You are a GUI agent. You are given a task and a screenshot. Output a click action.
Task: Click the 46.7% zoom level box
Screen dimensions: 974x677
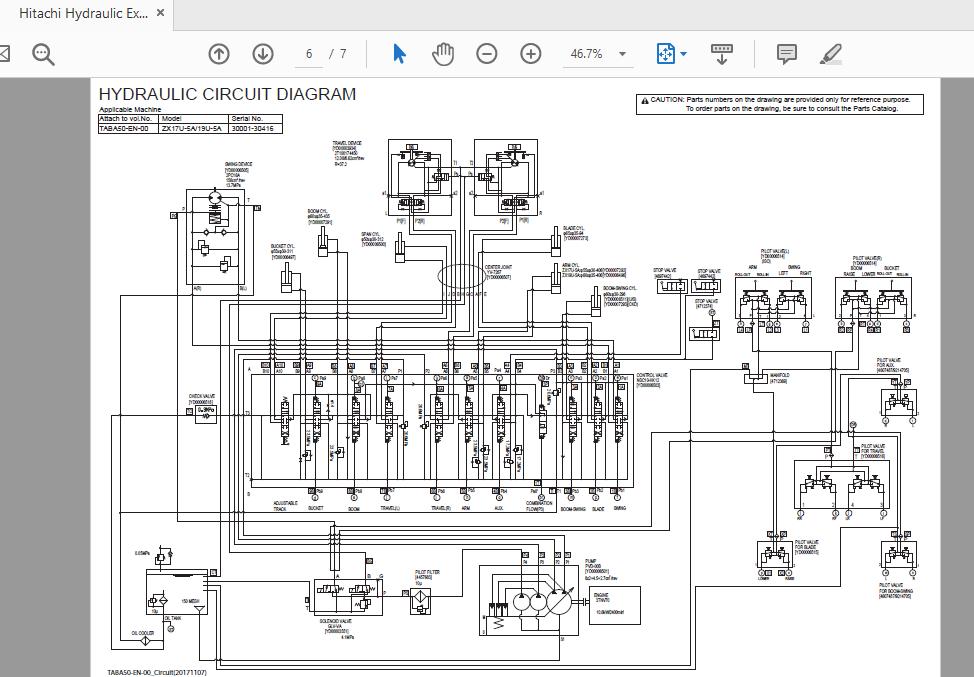tap(587, 54)
